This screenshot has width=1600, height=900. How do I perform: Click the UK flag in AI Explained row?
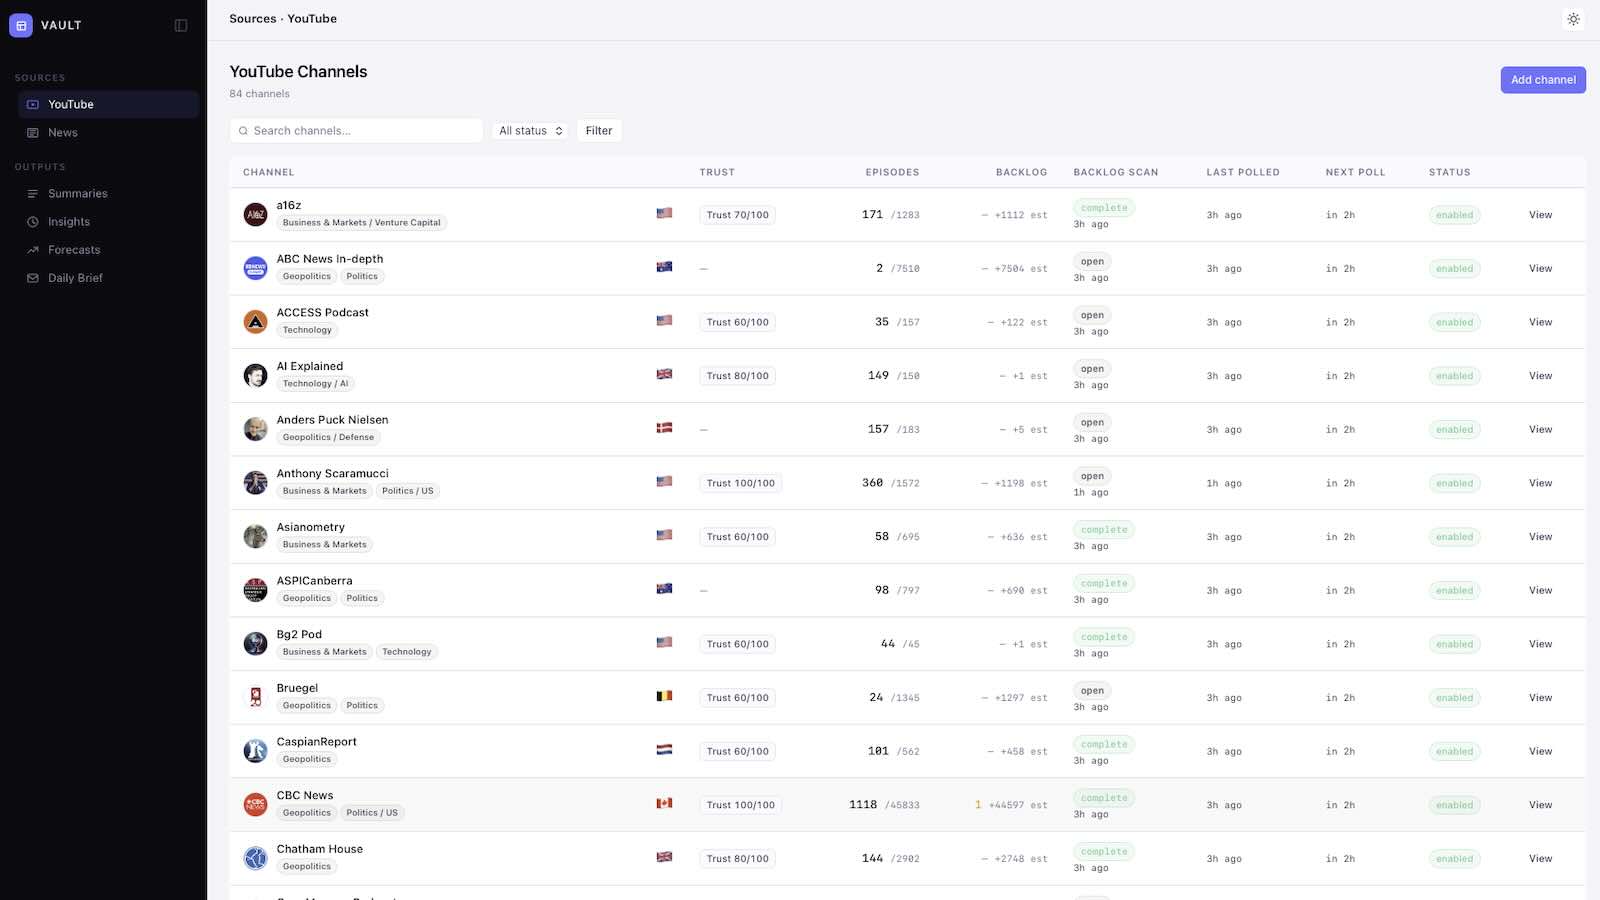point(664,374)
